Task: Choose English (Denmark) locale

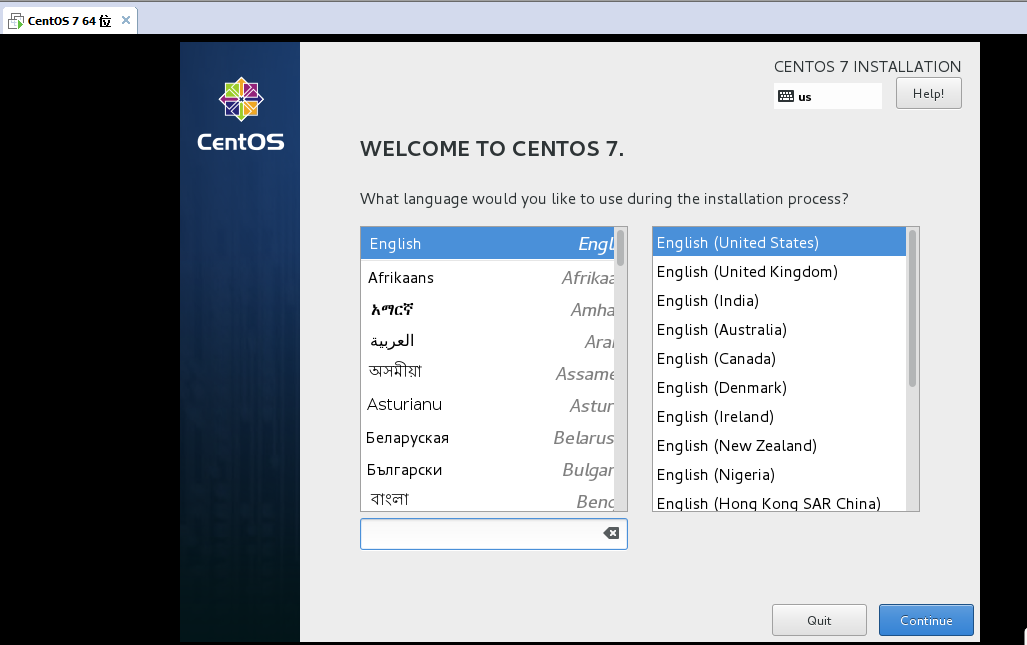Action: 779,388
